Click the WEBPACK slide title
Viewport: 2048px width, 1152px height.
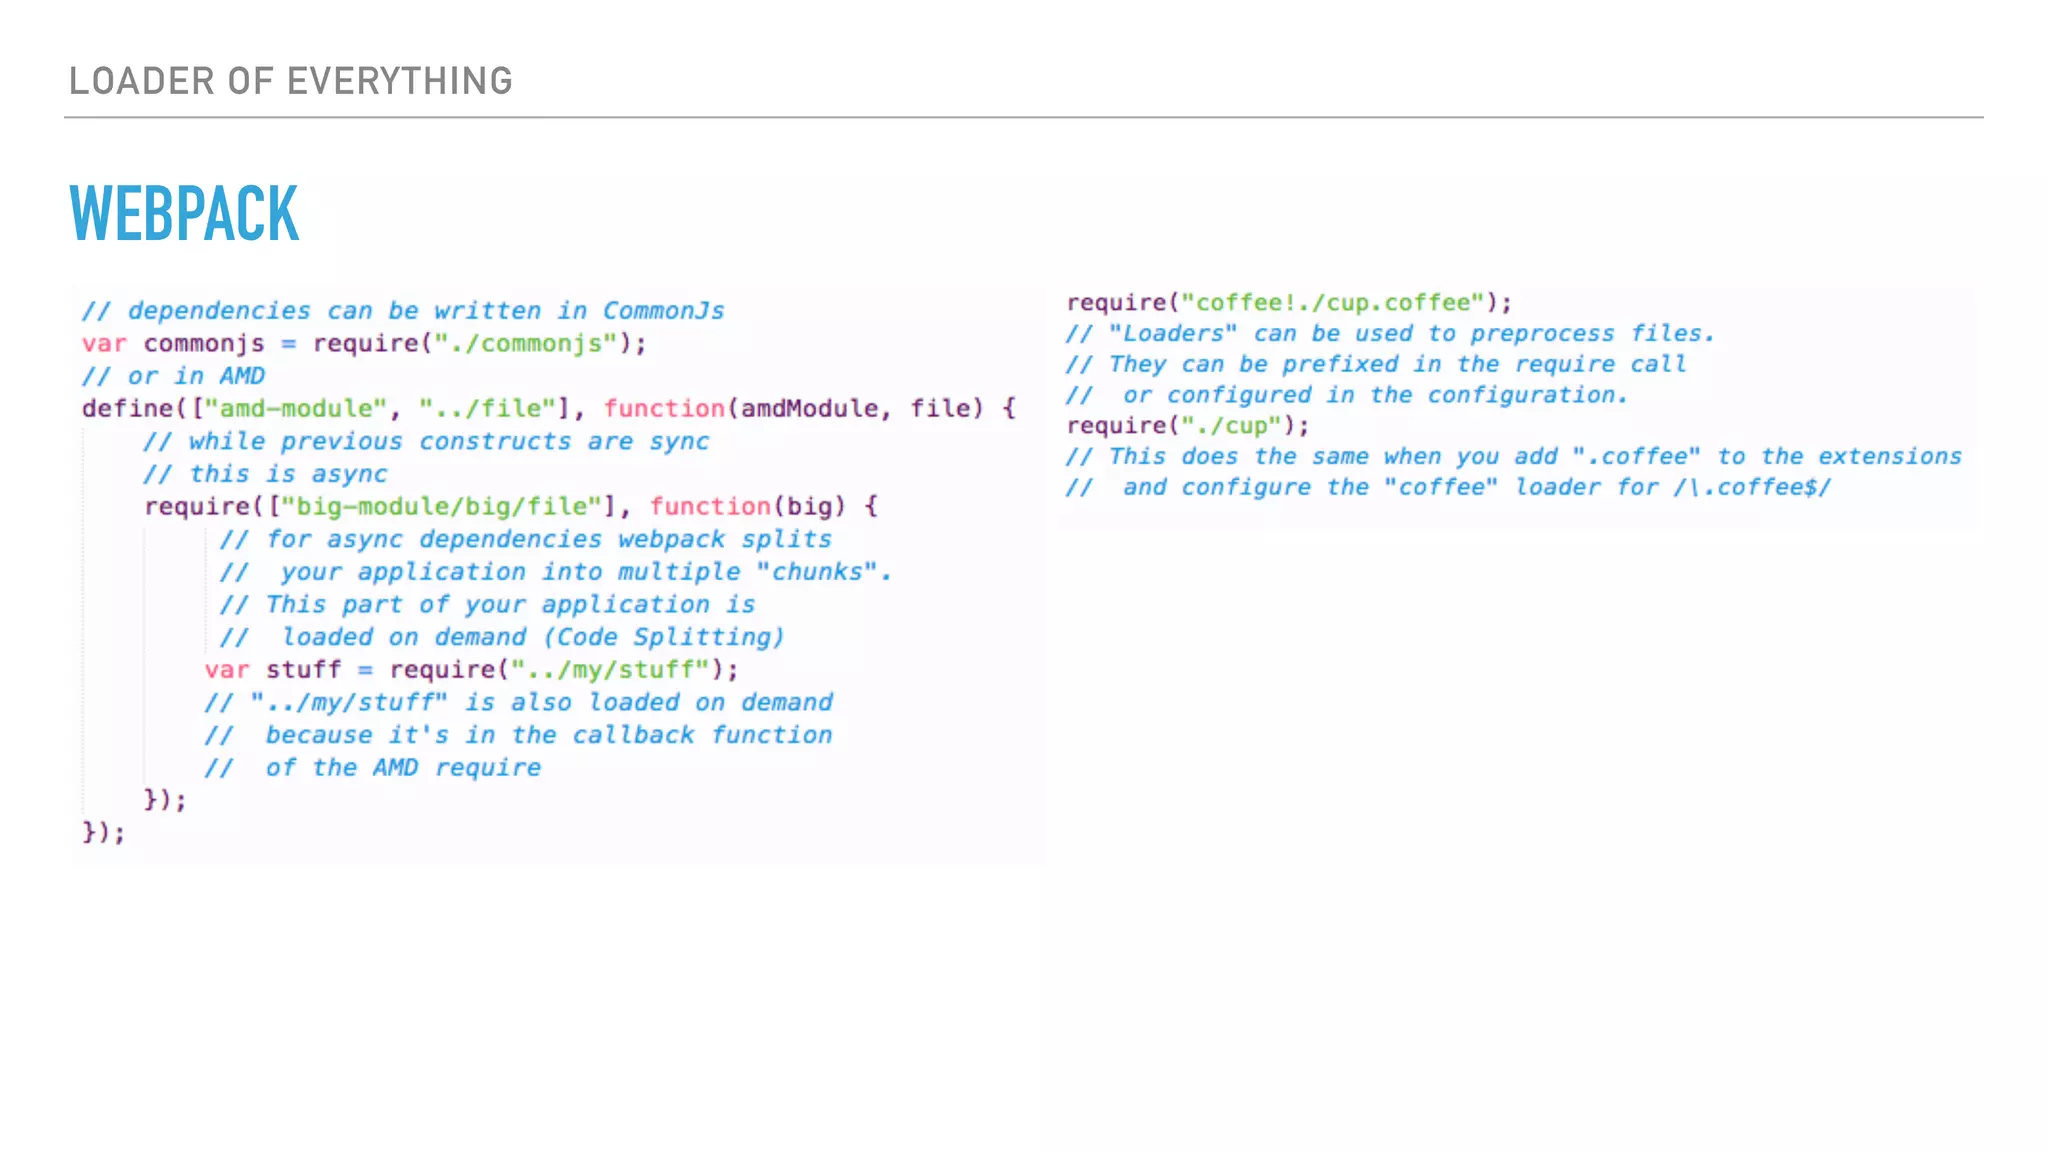(x=184, y=213)
